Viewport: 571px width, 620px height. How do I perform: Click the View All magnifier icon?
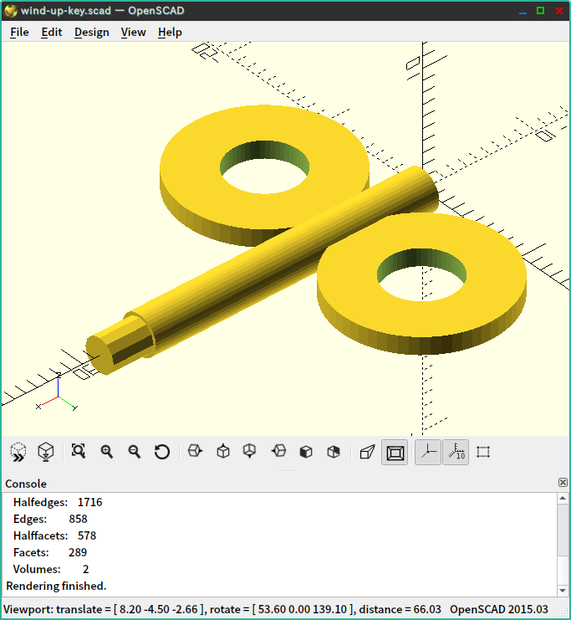(x=78, y=451)
